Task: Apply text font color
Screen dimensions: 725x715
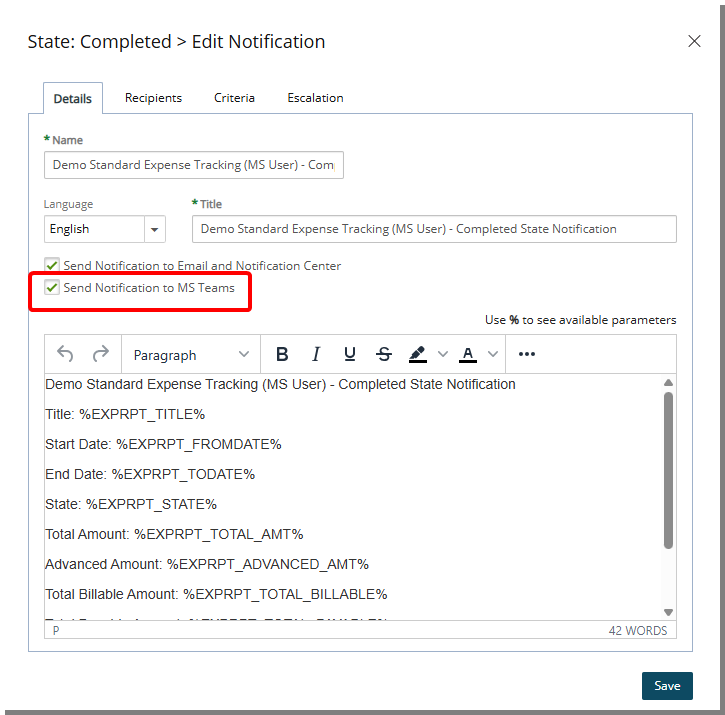Action: point(468,354)
